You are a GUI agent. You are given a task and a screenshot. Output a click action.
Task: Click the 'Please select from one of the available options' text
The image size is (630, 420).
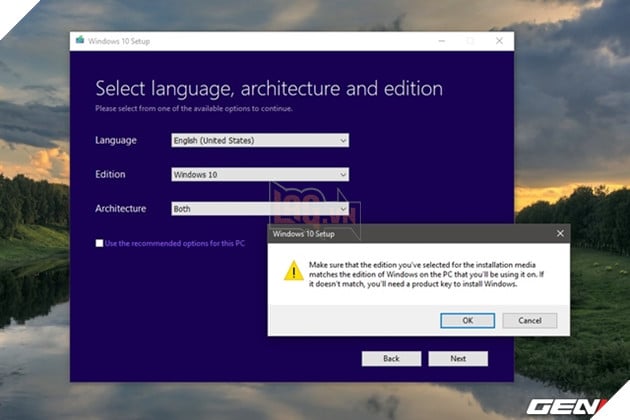pos(194,109)
